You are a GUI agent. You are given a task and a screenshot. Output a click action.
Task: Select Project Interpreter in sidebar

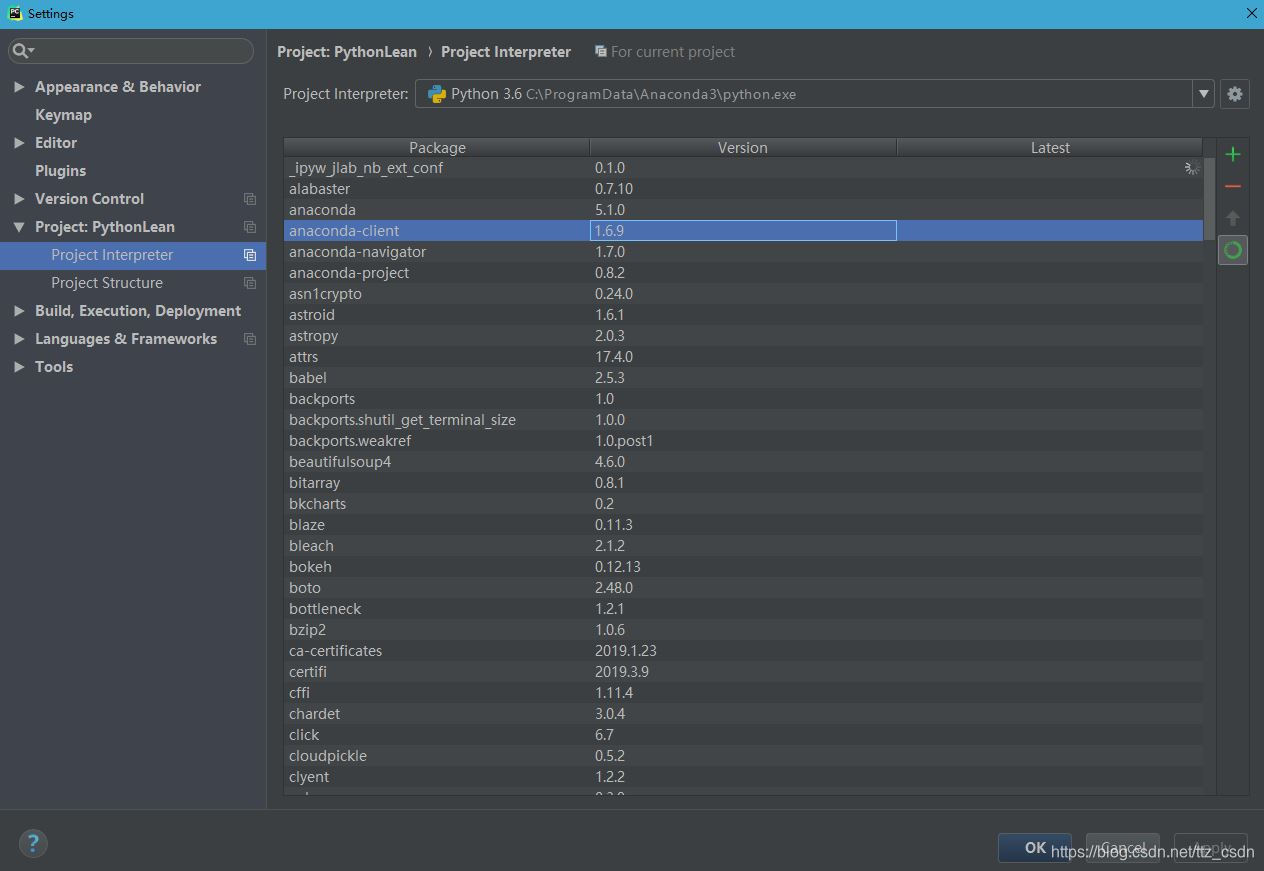133,255
